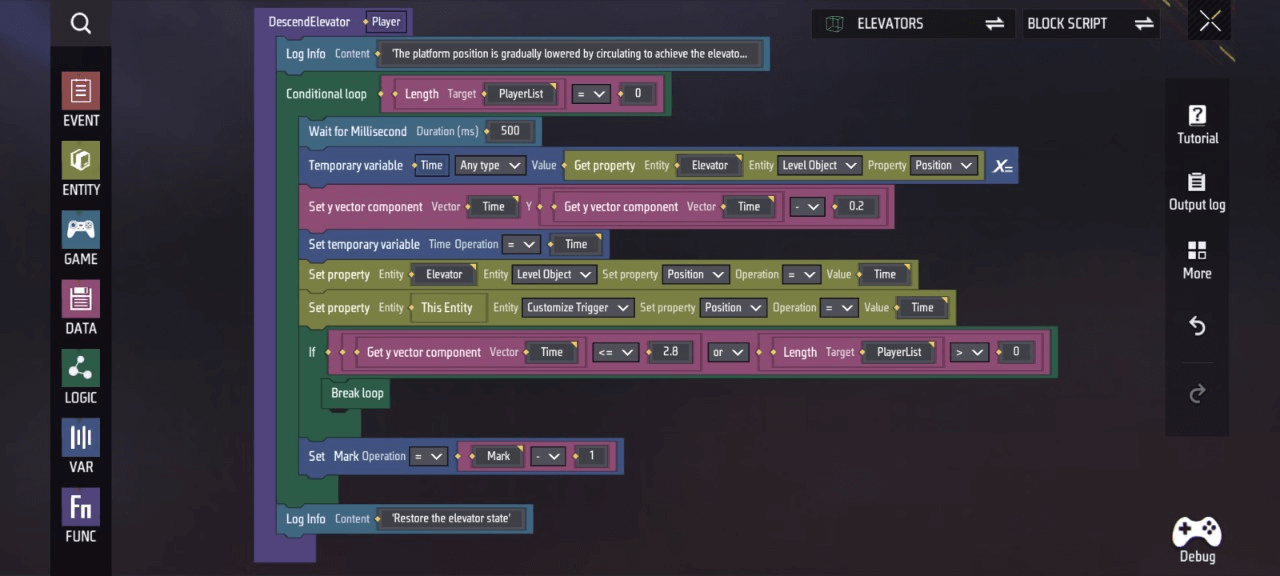Change the 'or' logical operator dropdown

coord(728,352)
